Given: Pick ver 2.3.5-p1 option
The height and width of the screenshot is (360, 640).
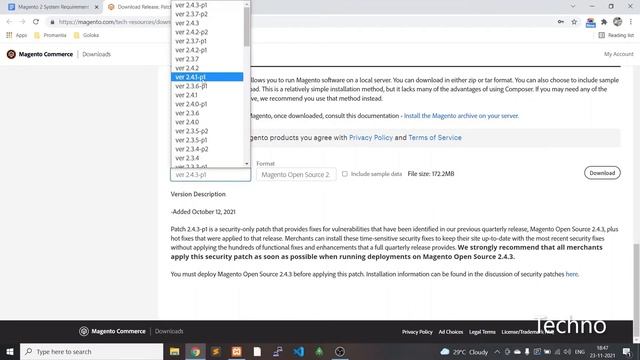Looking at the screenshot, I should tap(207, 140).
